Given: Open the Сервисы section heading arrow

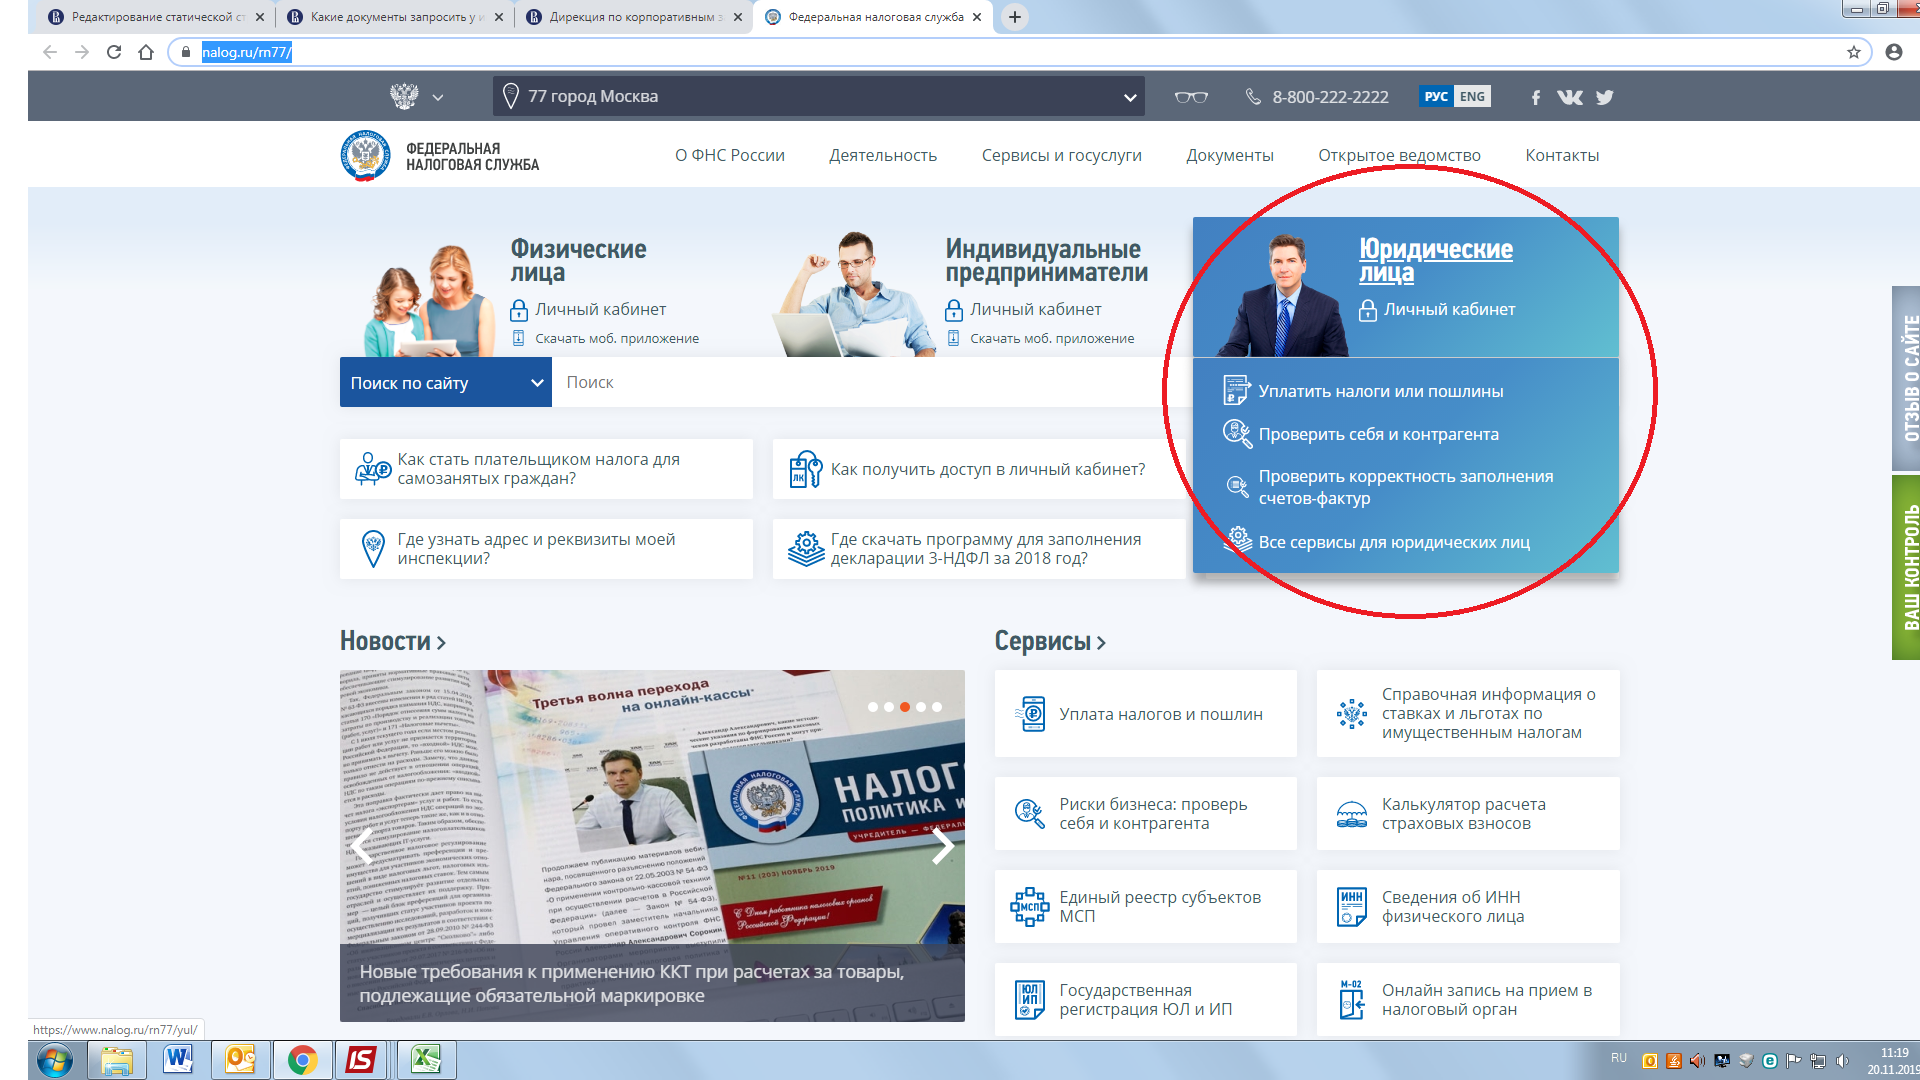Looking at the screenshot, I should 1101,642.
